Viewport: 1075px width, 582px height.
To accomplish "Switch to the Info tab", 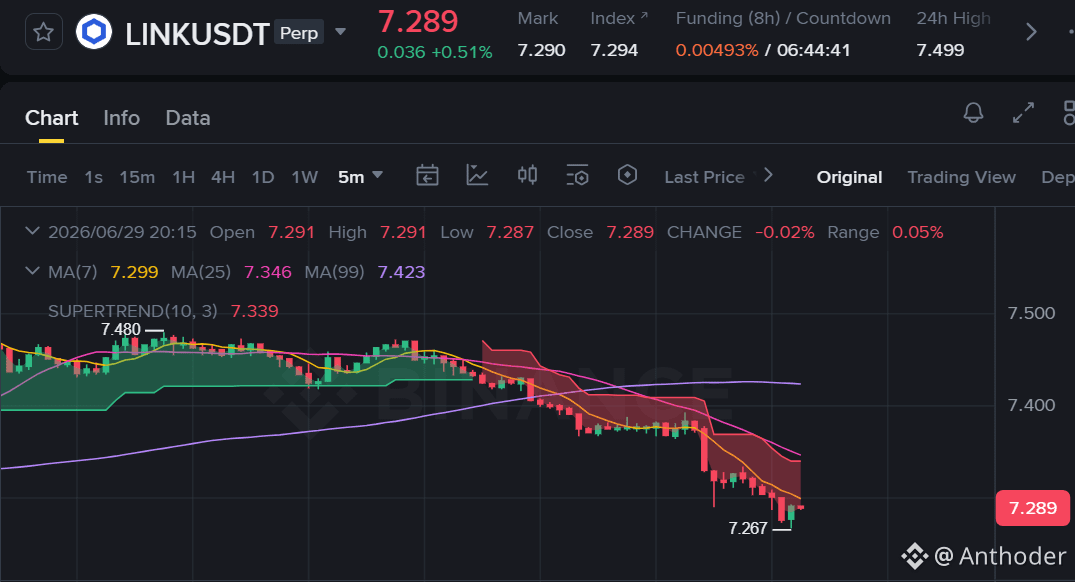I will tap(121, 118).
